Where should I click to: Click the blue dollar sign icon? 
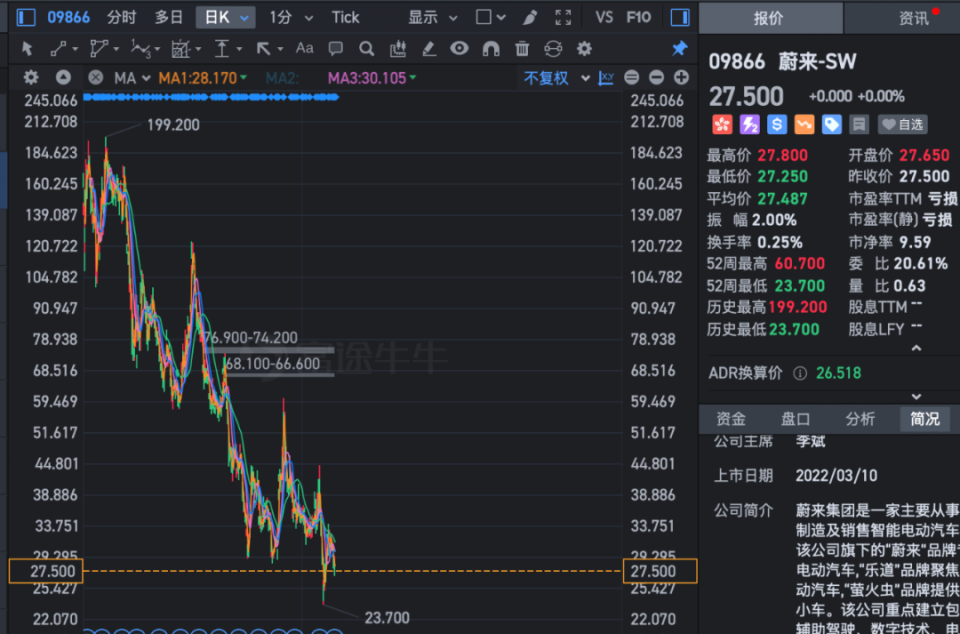pyautogui.click(x=777, y=124)
